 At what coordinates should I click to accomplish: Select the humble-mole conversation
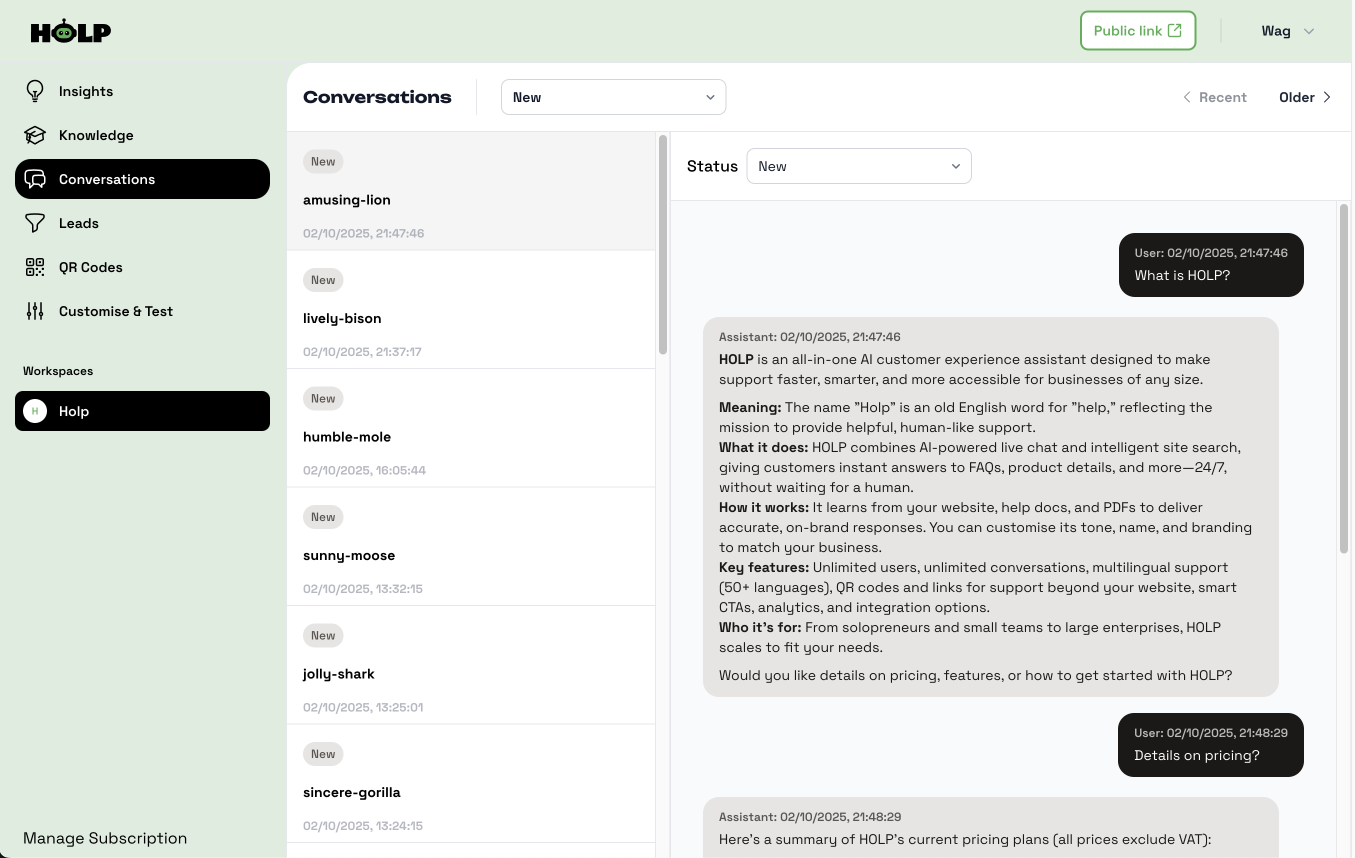(x=471, y=428)
